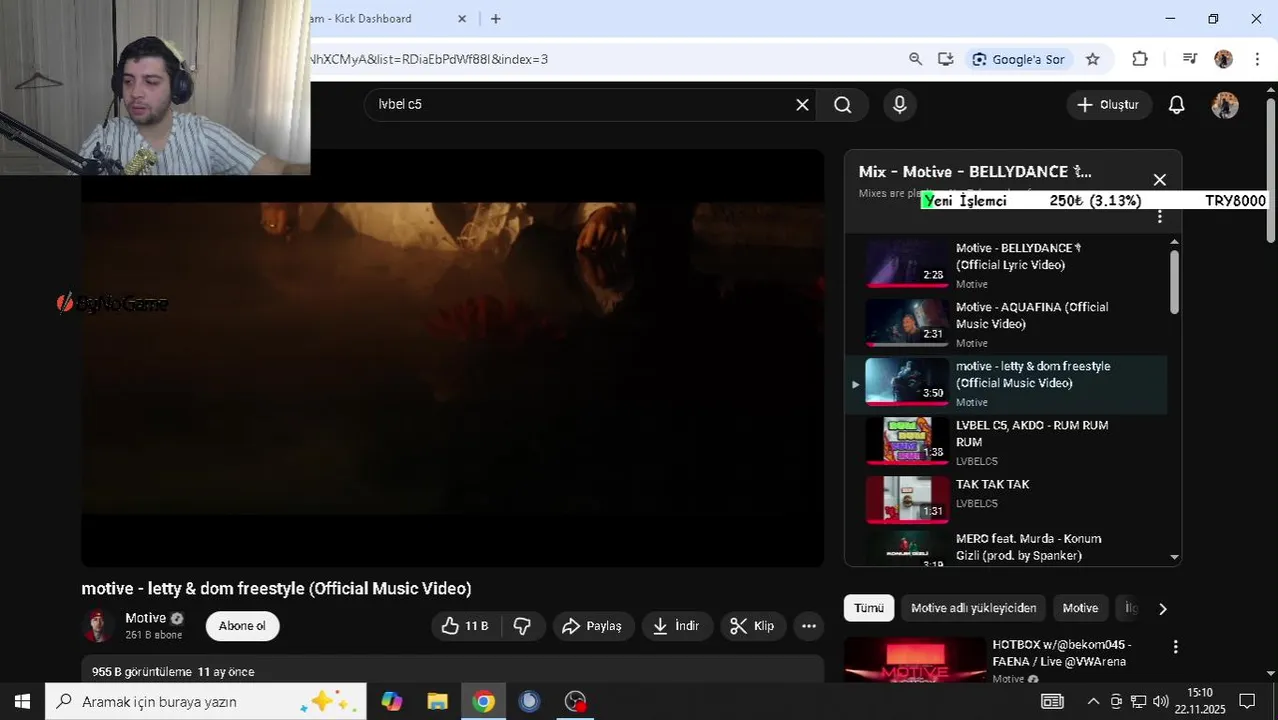
Task: Select the Motive filter chip
Action: point(1080,608)
